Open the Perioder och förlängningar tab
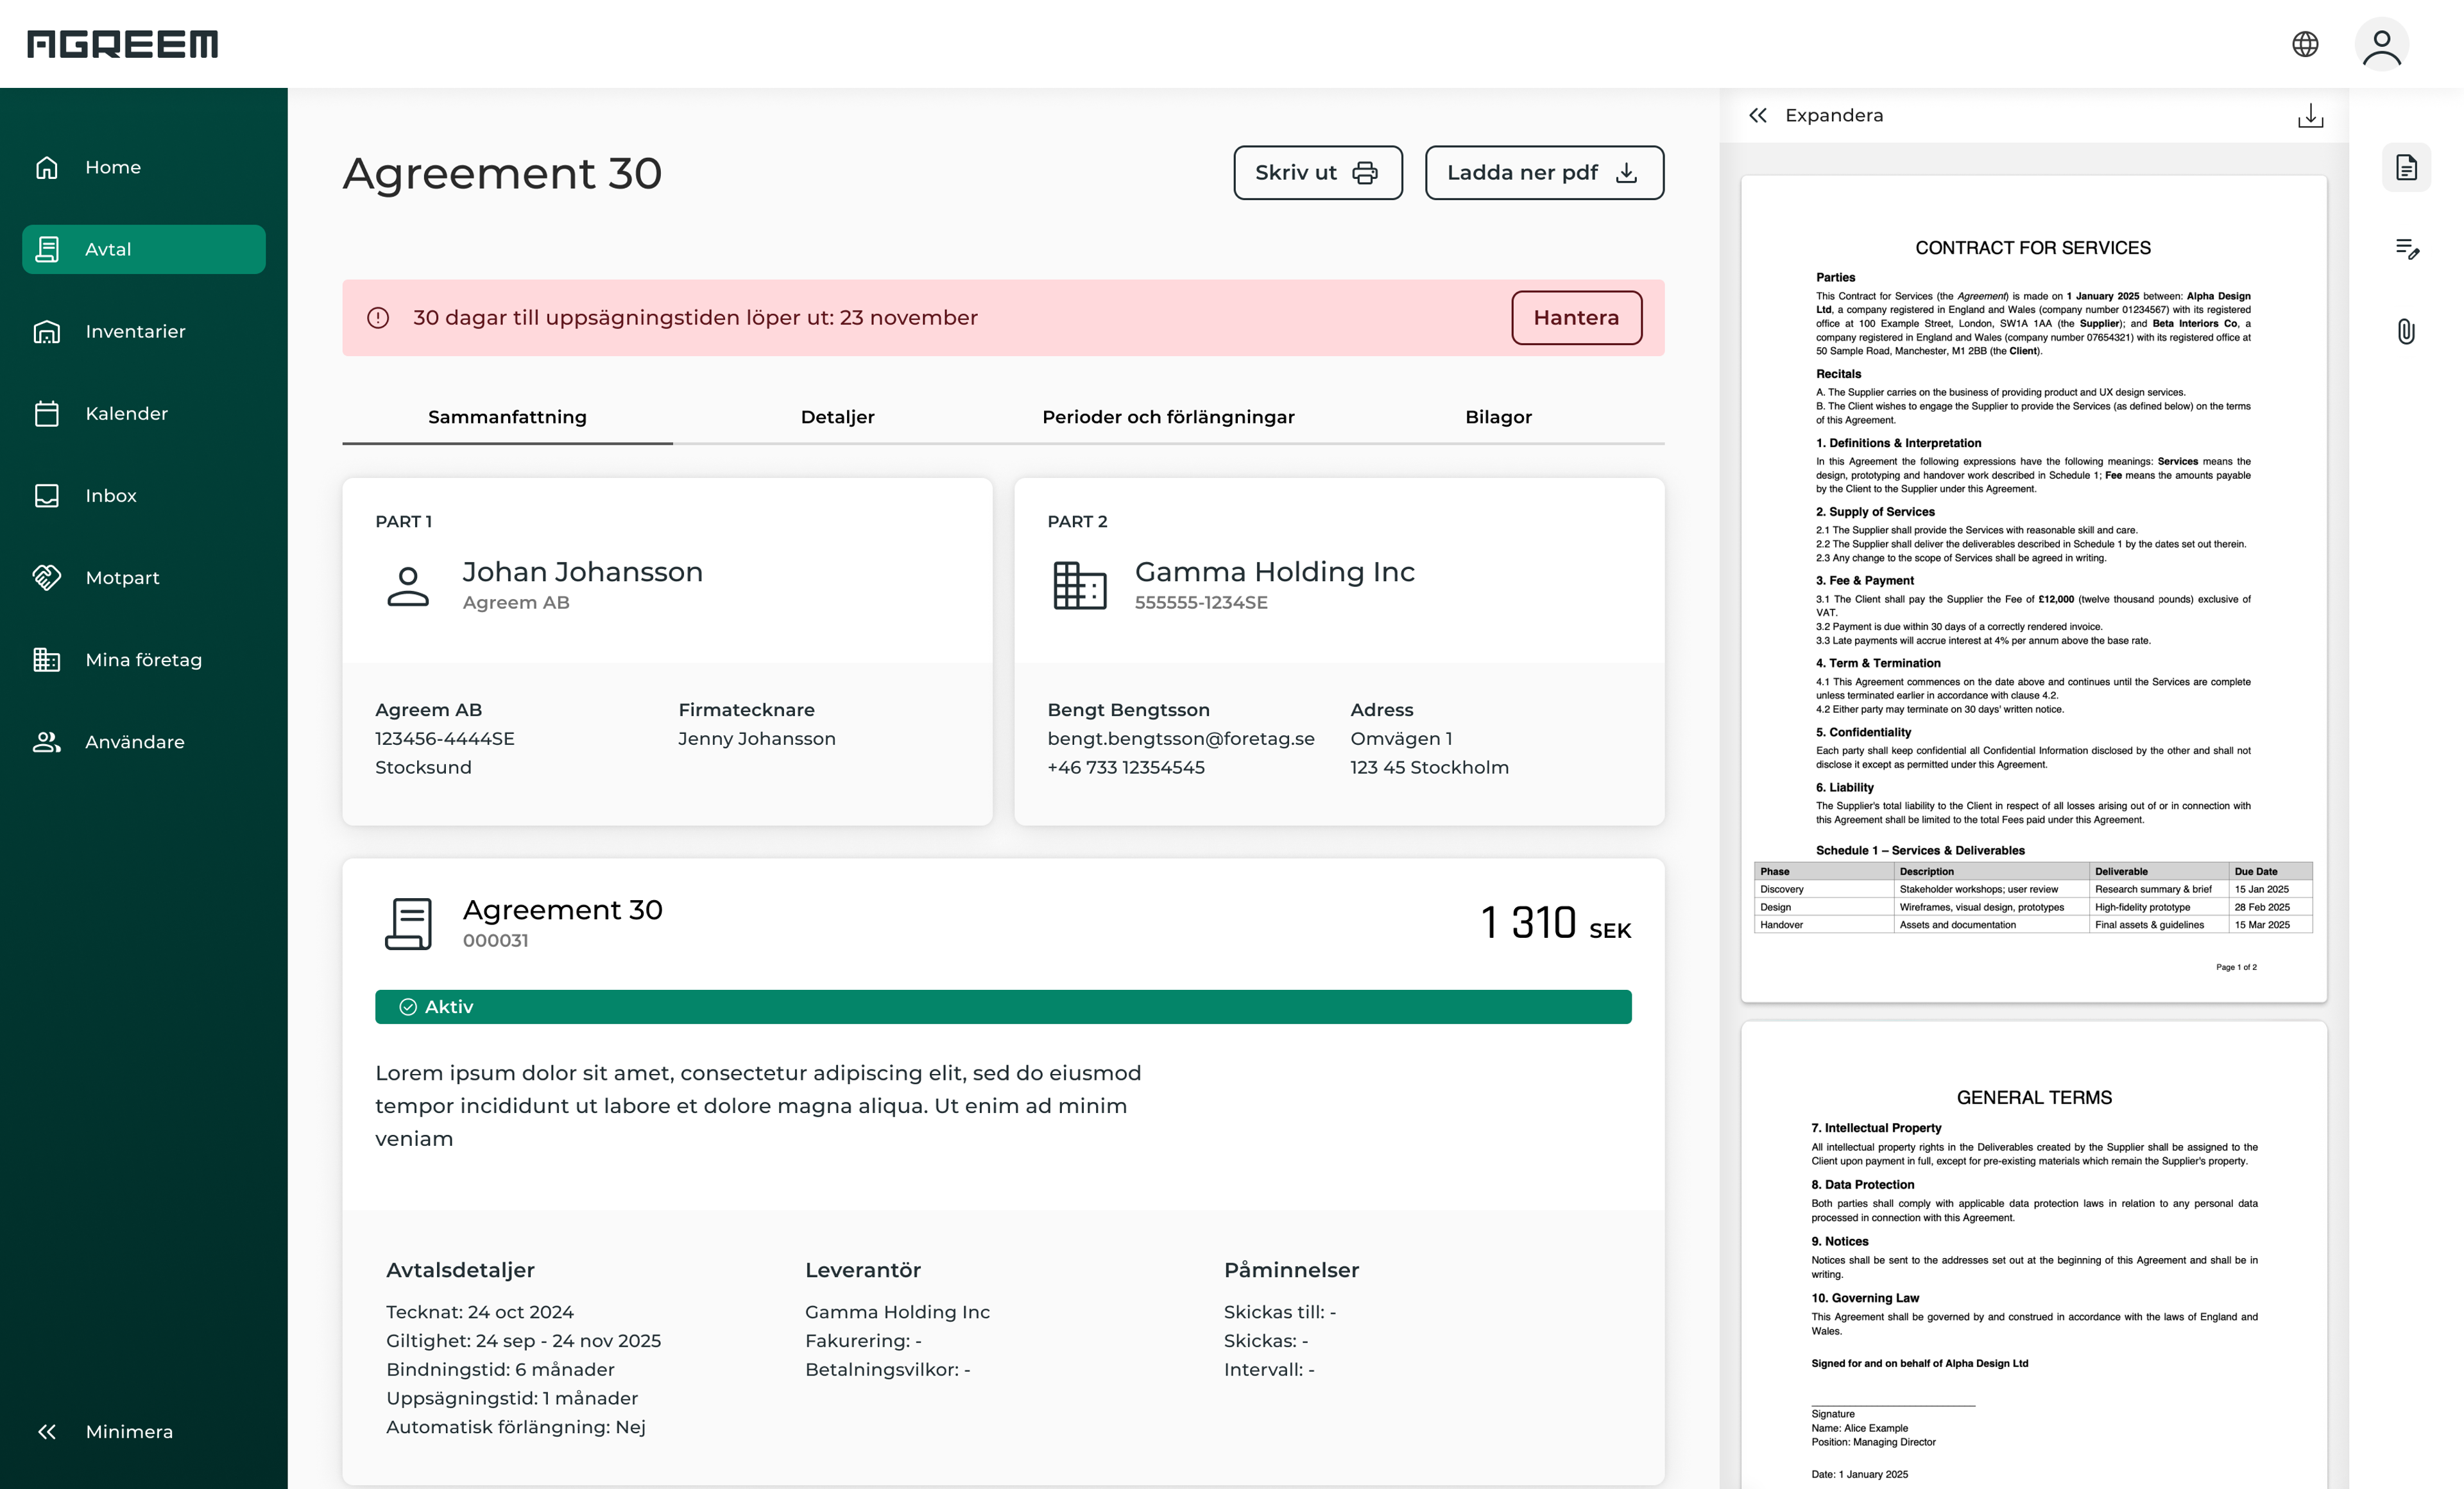The height and width of the screenshot is (1489, 2464). click(x=1168, y=417)
